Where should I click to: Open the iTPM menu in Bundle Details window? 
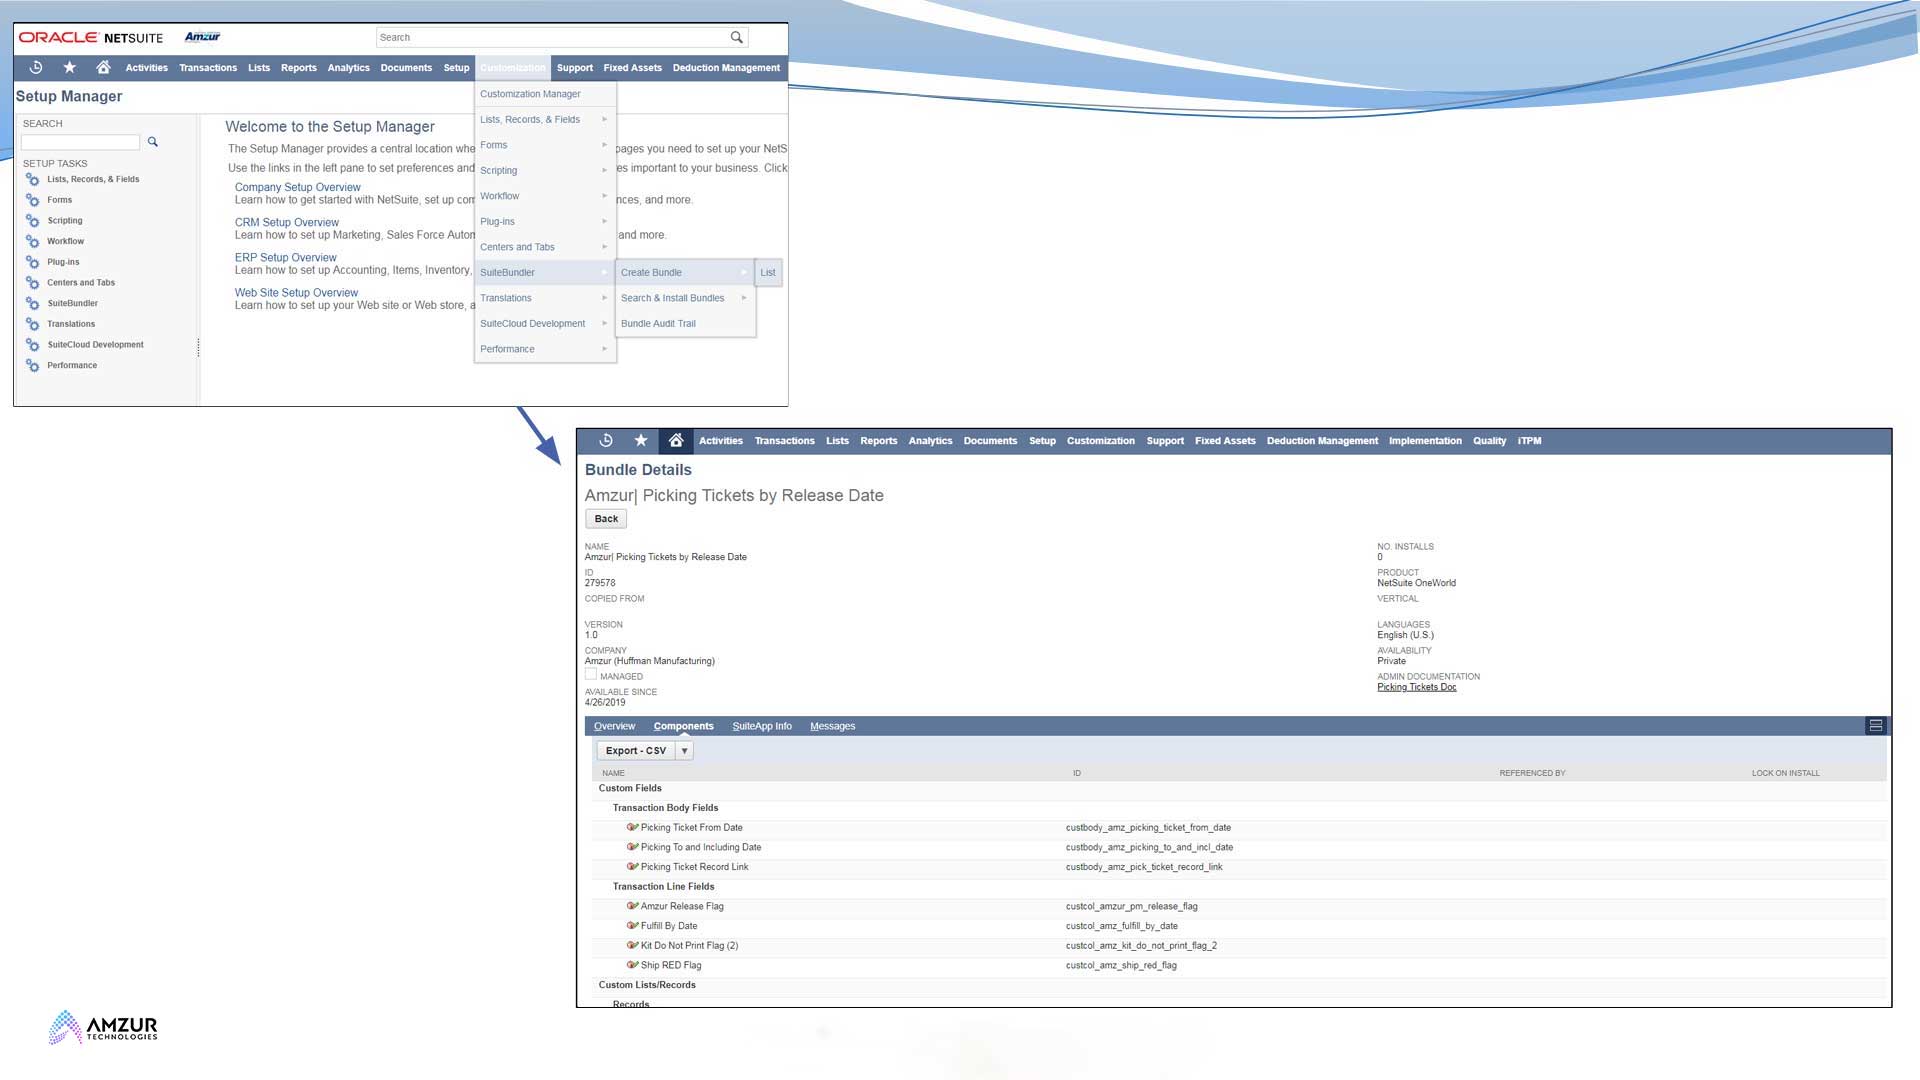tap(1529, 440)
